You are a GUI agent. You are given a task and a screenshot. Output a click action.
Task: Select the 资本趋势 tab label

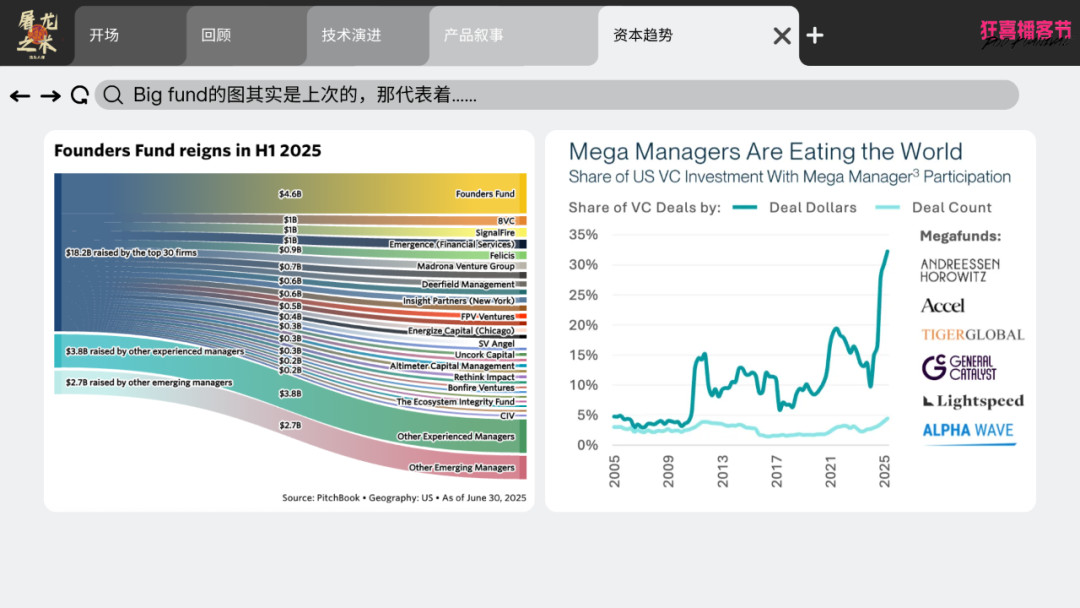tap(643, 35)
